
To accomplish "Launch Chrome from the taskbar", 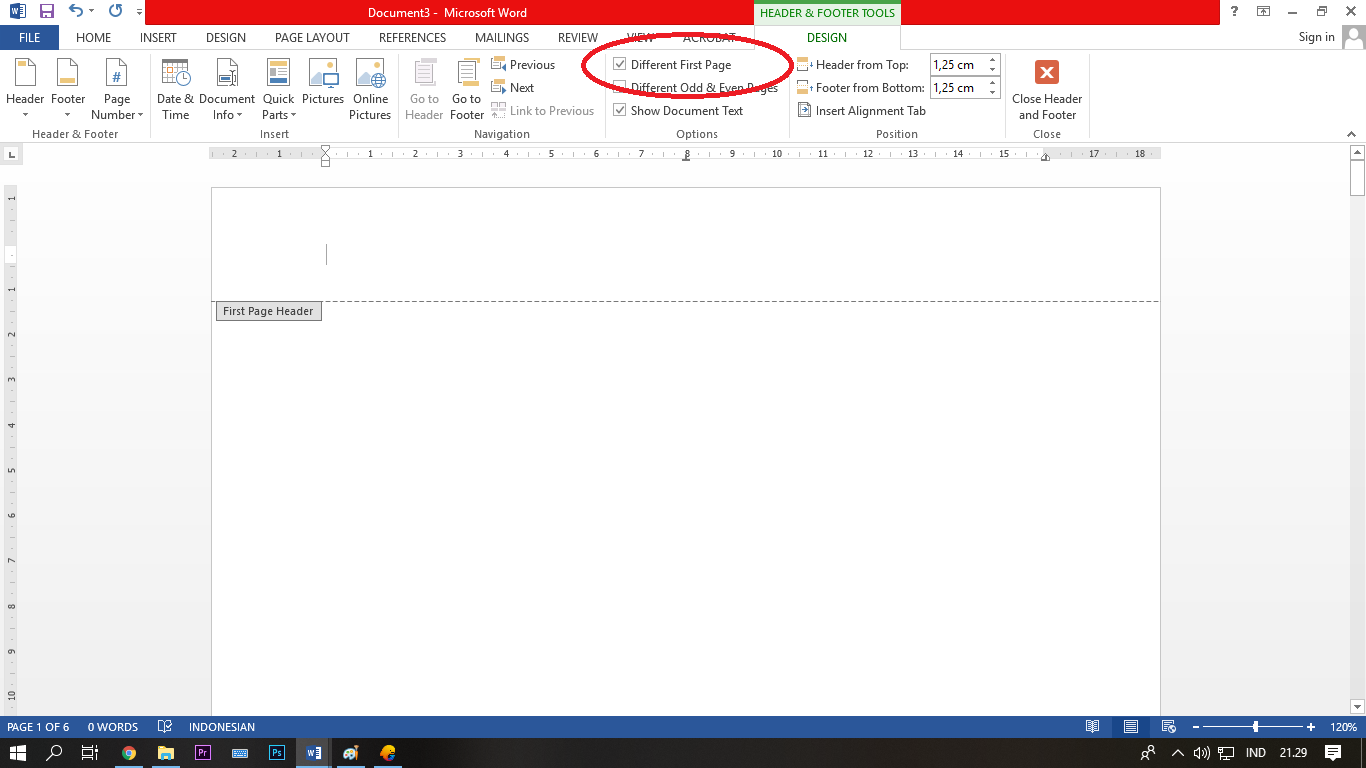I will tap(129, 753).
